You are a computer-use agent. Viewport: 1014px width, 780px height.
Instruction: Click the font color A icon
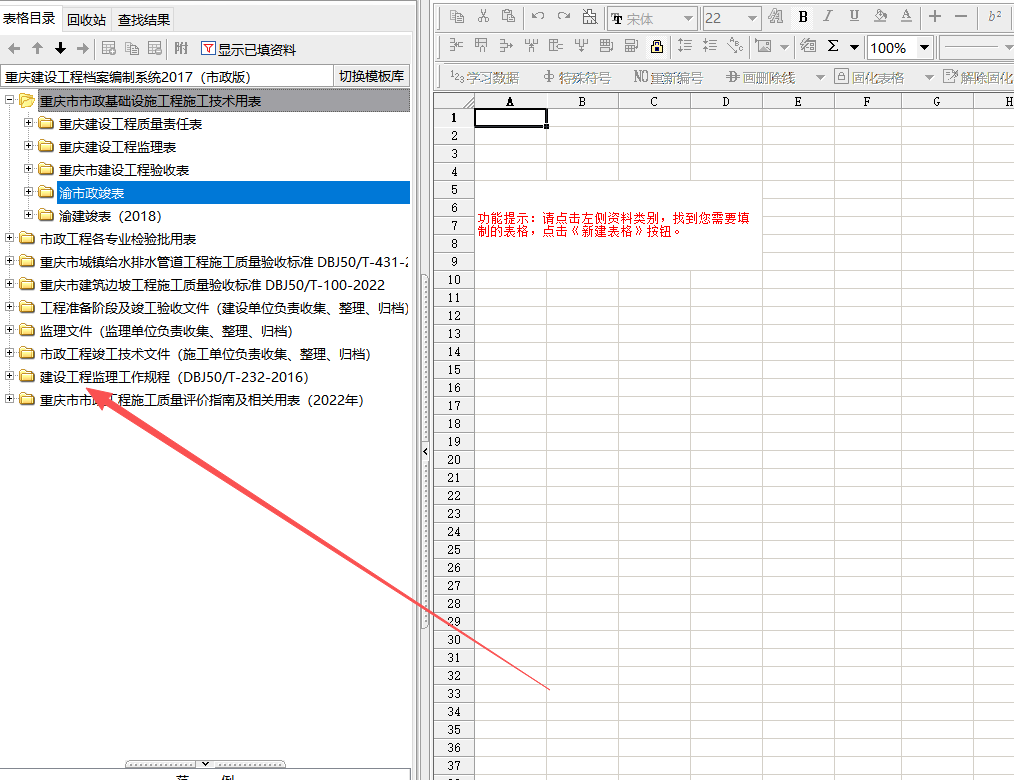click(x=907, y=17)
